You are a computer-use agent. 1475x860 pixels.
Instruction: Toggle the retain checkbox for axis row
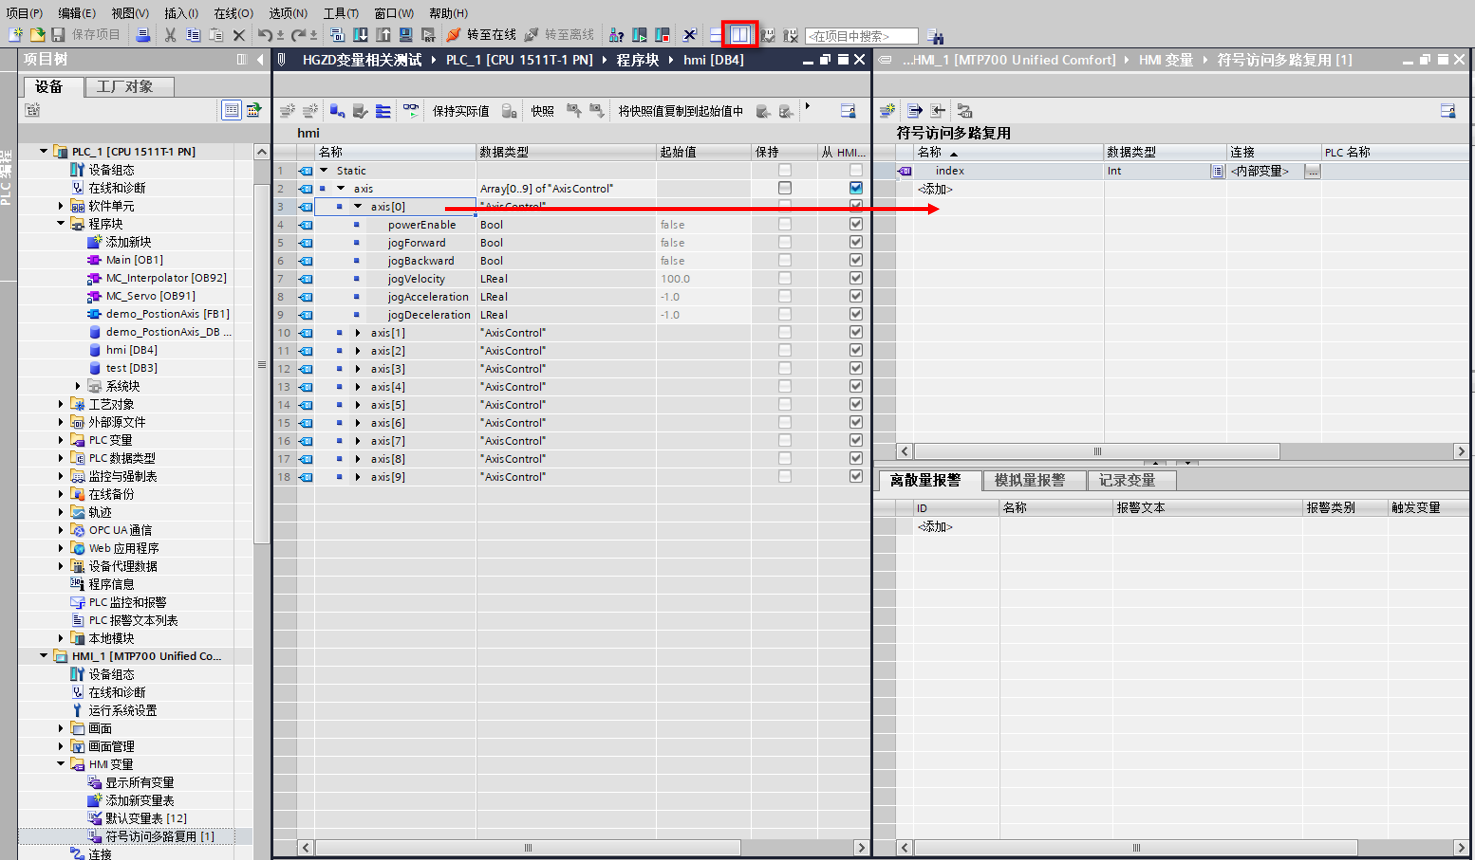tap(785, 188)
